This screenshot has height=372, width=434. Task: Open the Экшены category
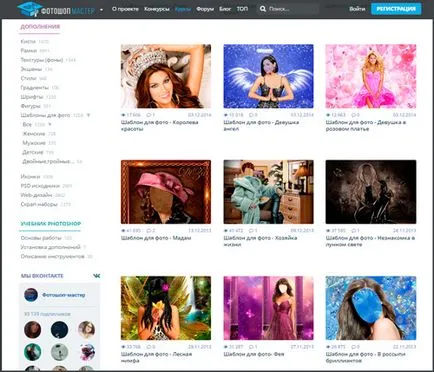[31, 69]
